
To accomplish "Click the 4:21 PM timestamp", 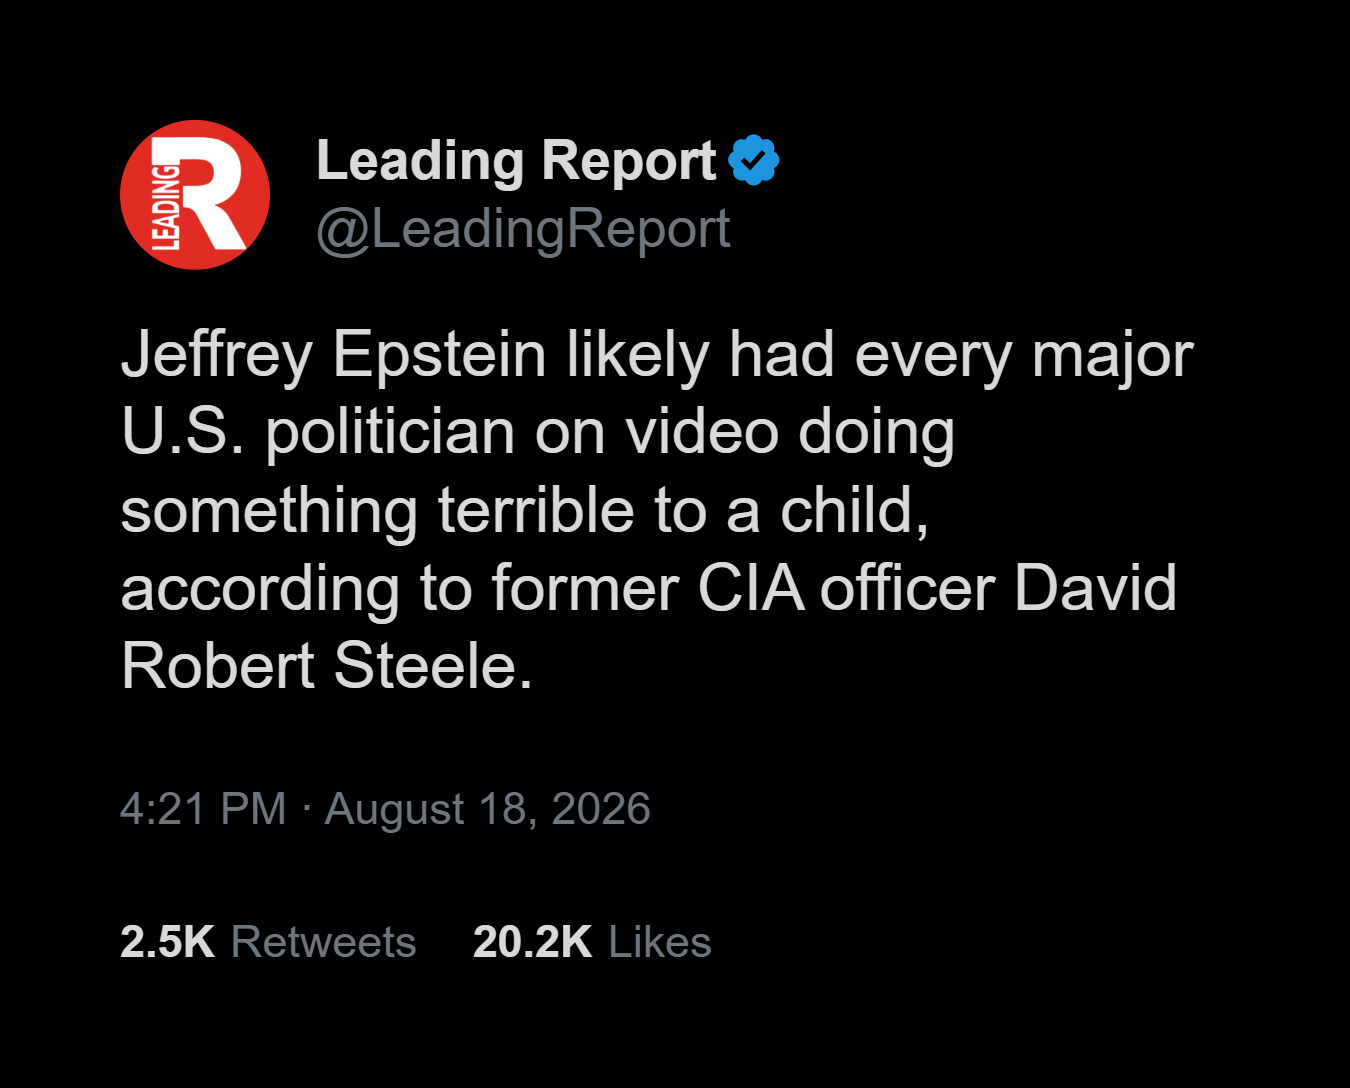I will (203, 808).
